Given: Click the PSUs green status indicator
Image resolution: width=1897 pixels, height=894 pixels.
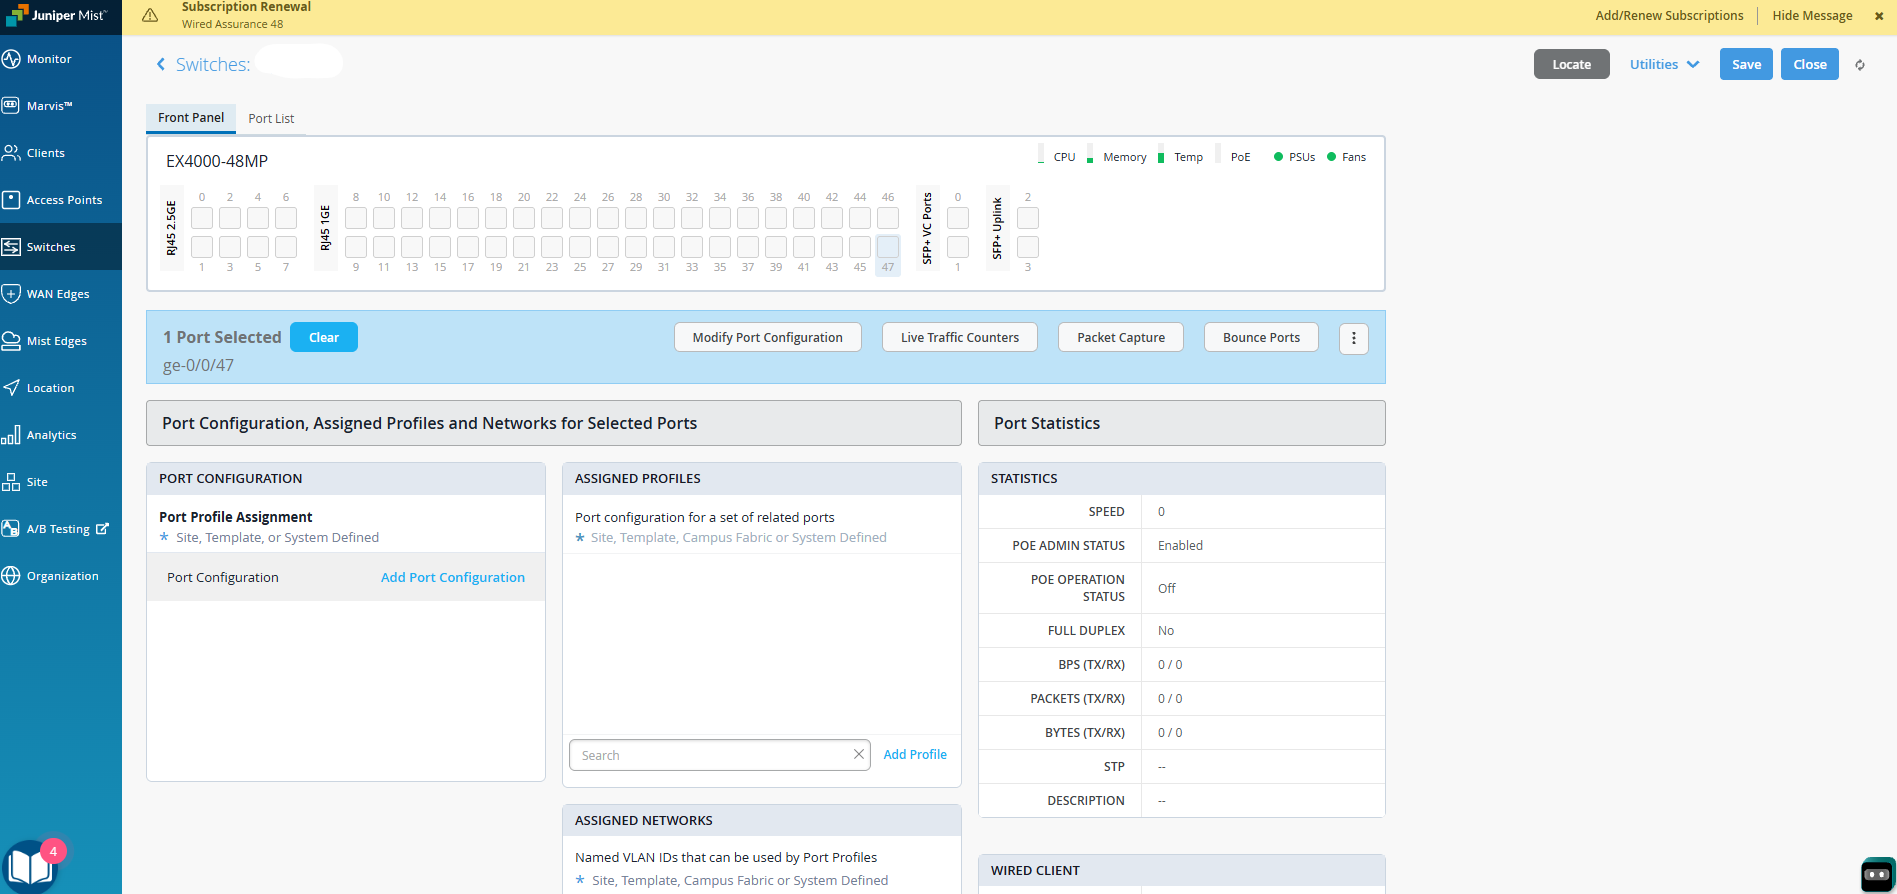Looking at the screenshot, I should click(1278, 157).
